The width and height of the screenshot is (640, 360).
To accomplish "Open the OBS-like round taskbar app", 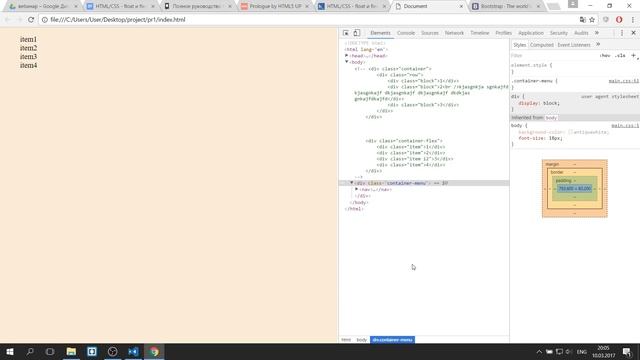I will [113, 352].
